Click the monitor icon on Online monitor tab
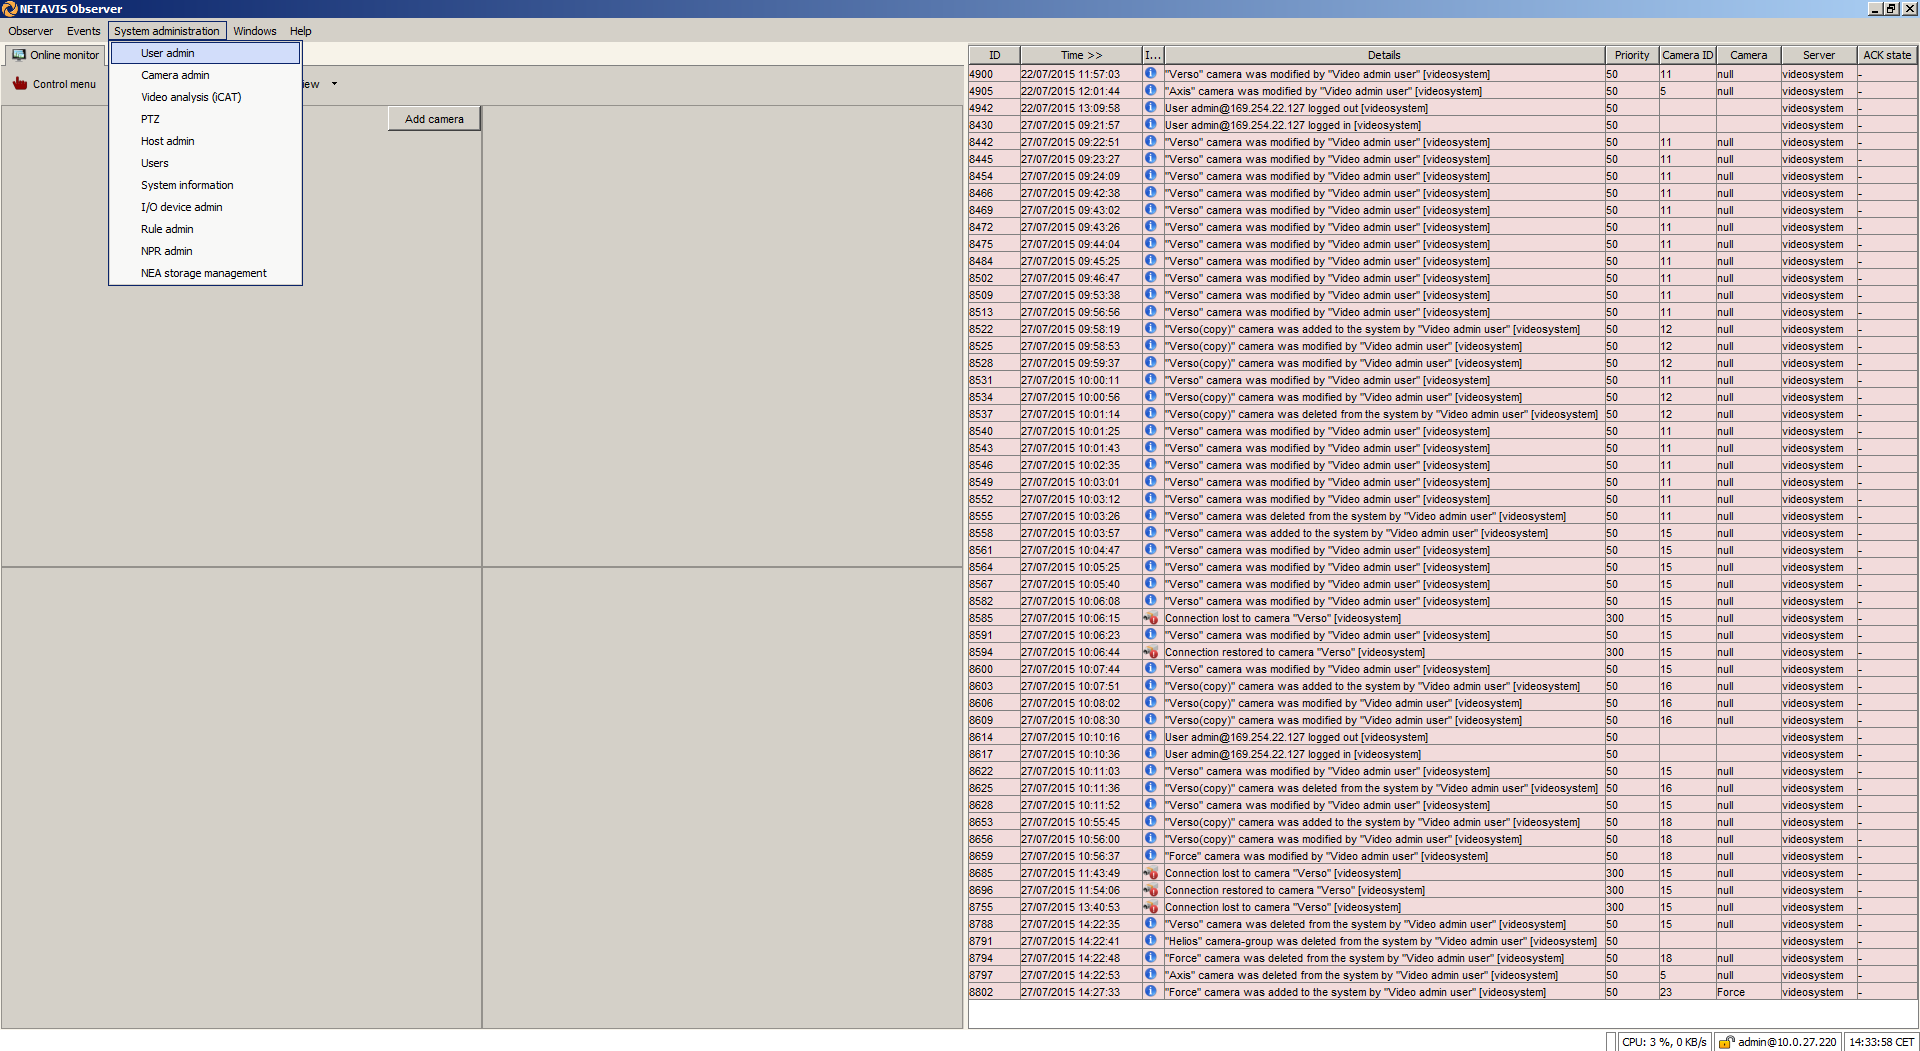Image resolution: width=1920 pixels, height=1051 pixels. pos(19,55)
